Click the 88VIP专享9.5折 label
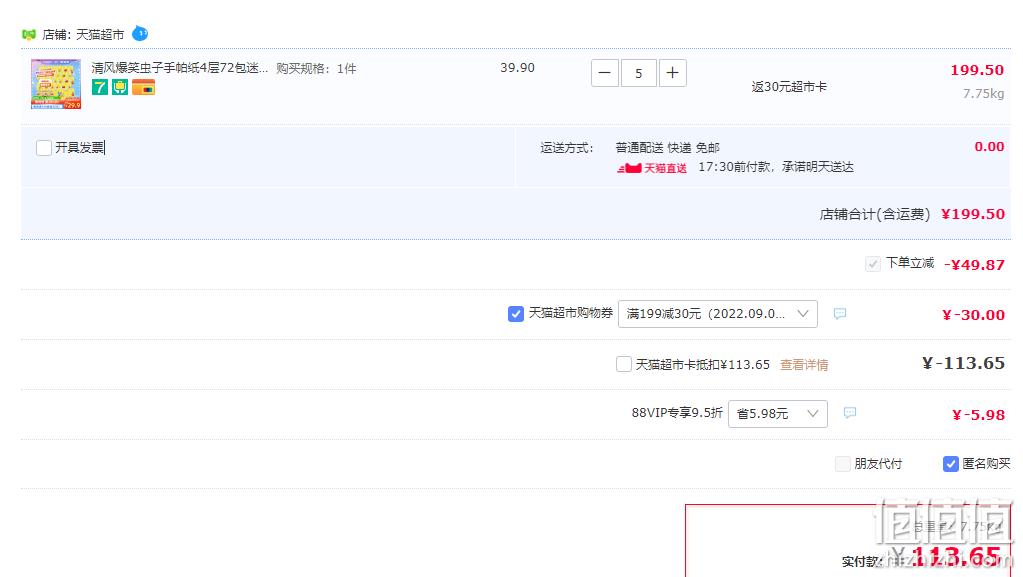1023x577 pixels. tap(677, 413)
